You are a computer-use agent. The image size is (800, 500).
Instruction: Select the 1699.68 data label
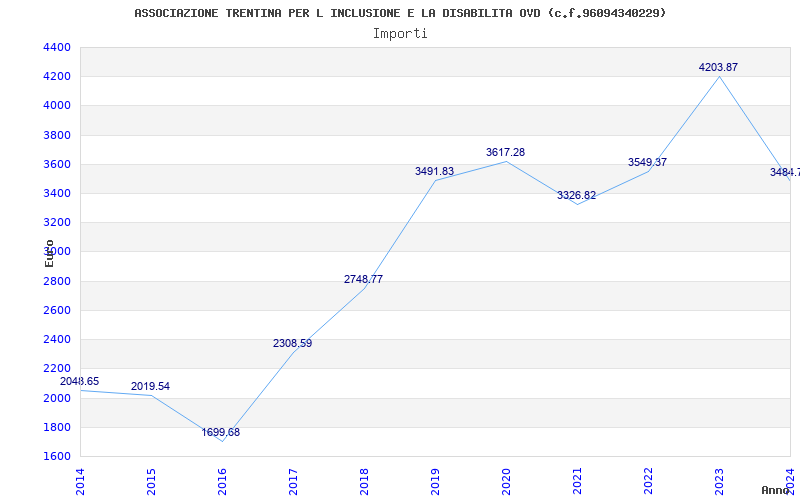point(220,433)
